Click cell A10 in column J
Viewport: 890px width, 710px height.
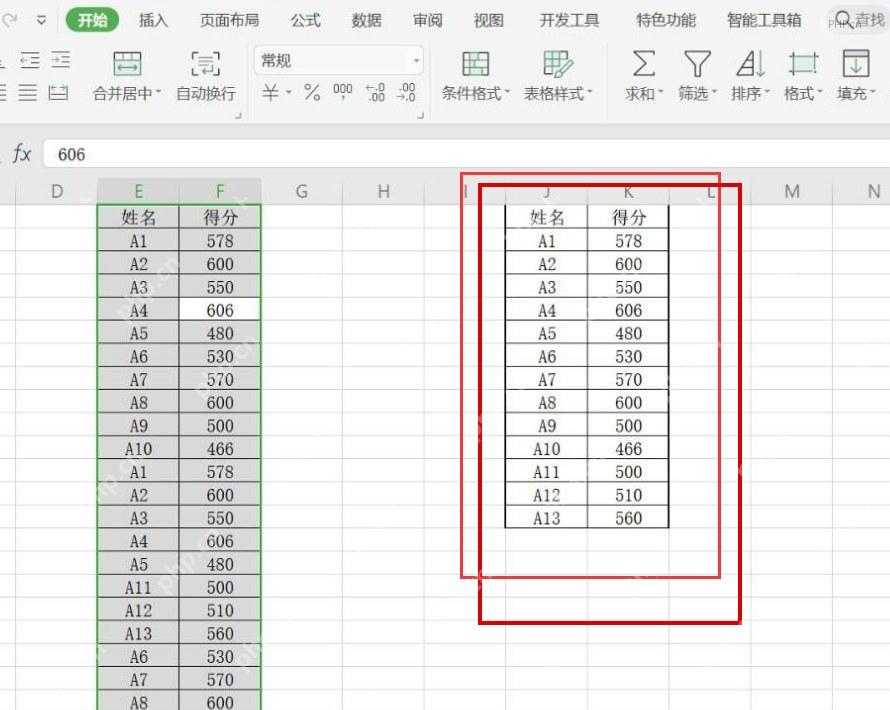coord(547,448)
